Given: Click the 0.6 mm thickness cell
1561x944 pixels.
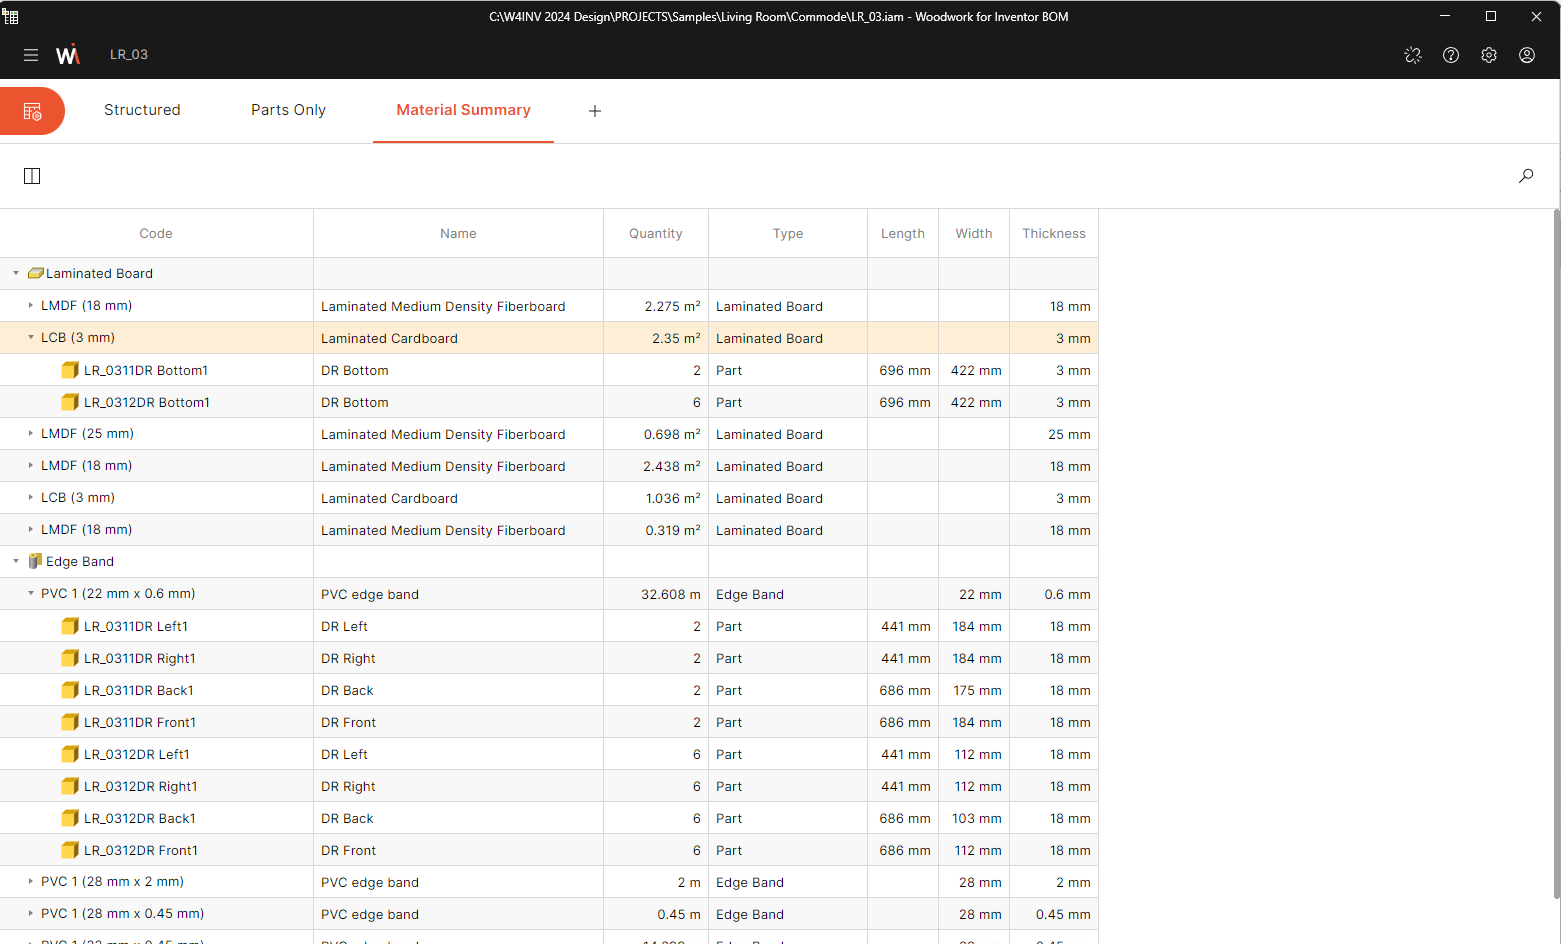Looking at the screenshot, I should [x=1054, y=594].
